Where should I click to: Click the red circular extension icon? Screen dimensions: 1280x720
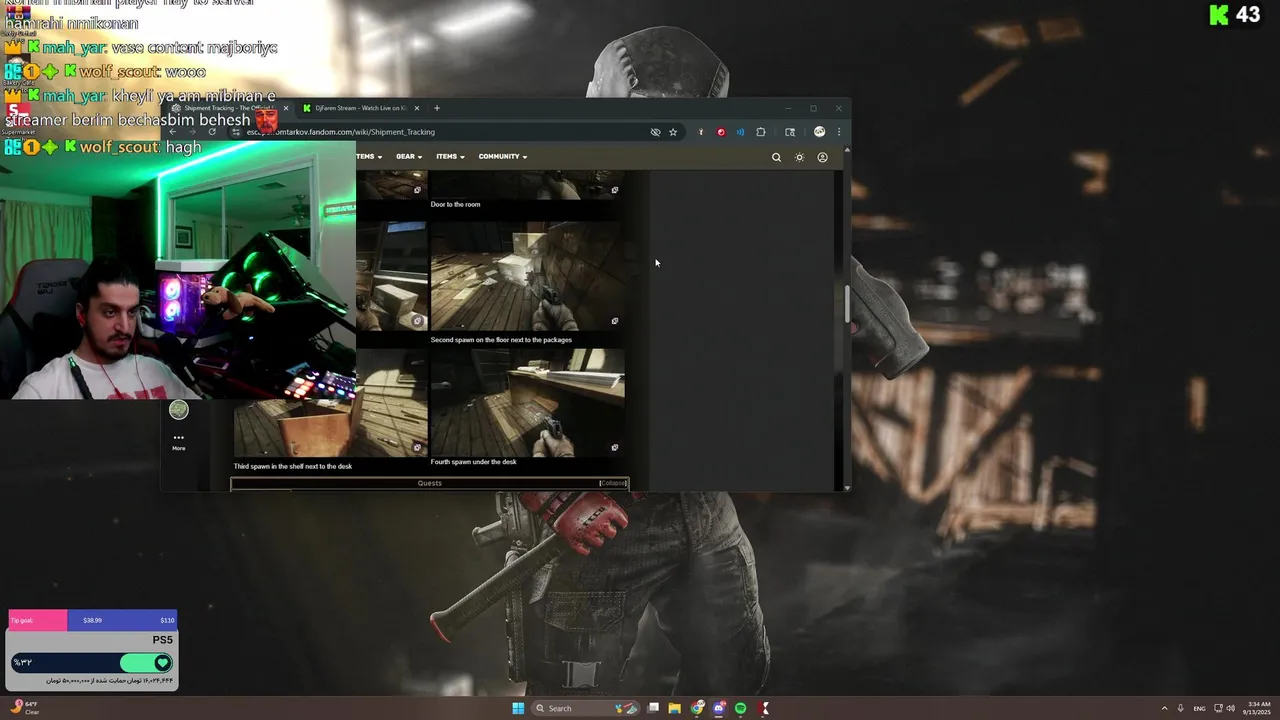[721, 132]
